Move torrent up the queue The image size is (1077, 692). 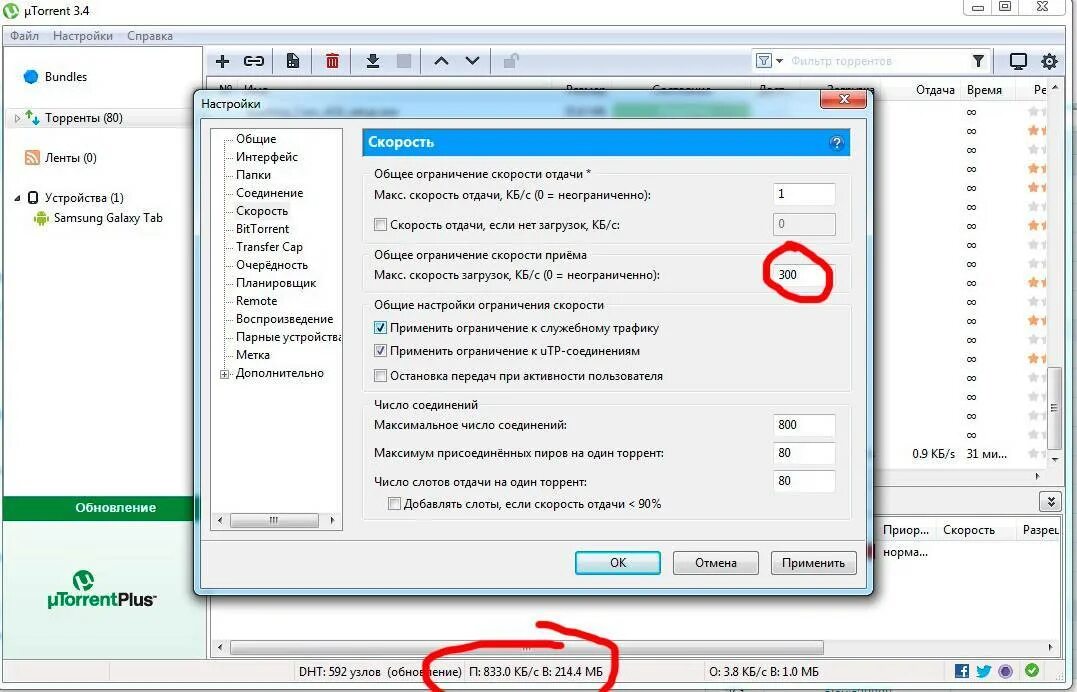[442, 61]
